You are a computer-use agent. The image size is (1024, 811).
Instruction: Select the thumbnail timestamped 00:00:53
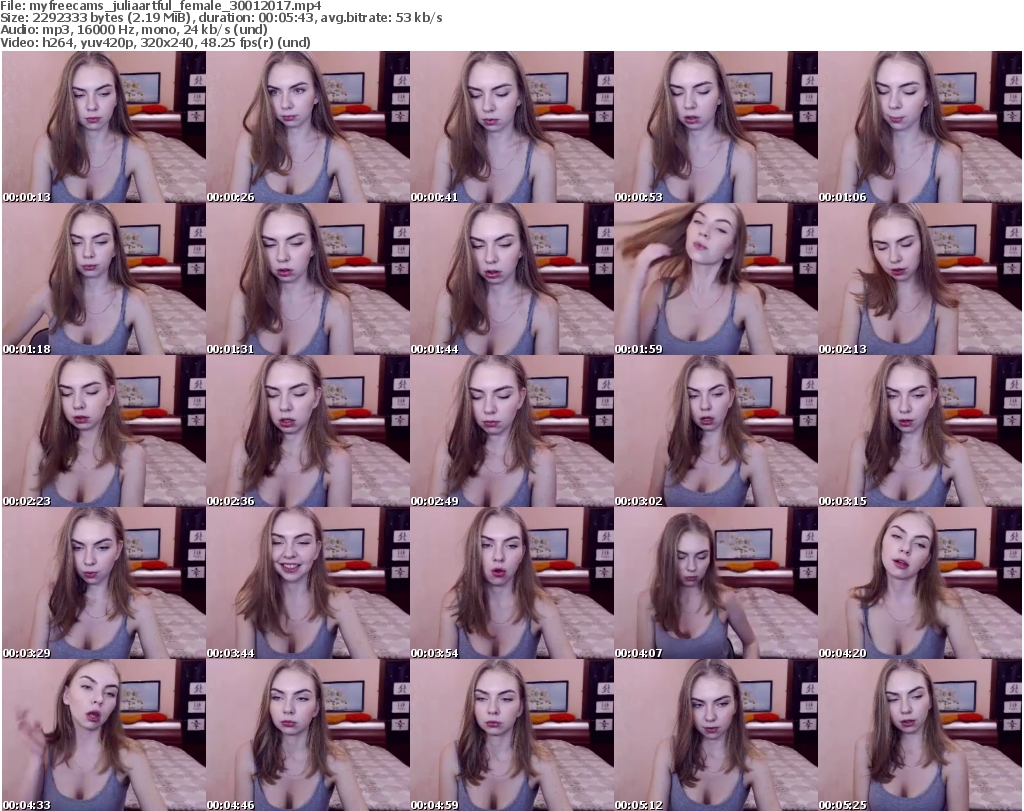click(x=716, y=127)
